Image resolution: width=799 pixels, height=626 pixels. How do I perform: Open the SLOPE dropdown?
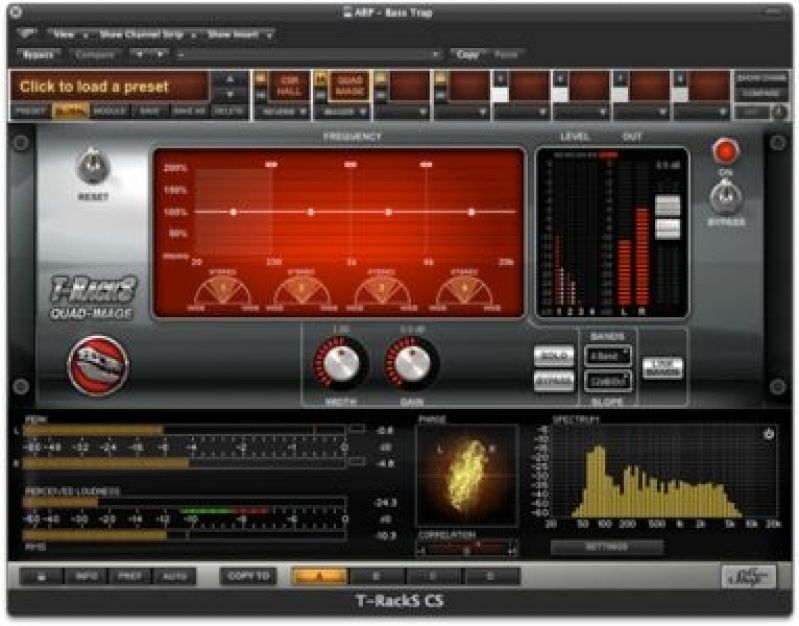tap(608, 381)
